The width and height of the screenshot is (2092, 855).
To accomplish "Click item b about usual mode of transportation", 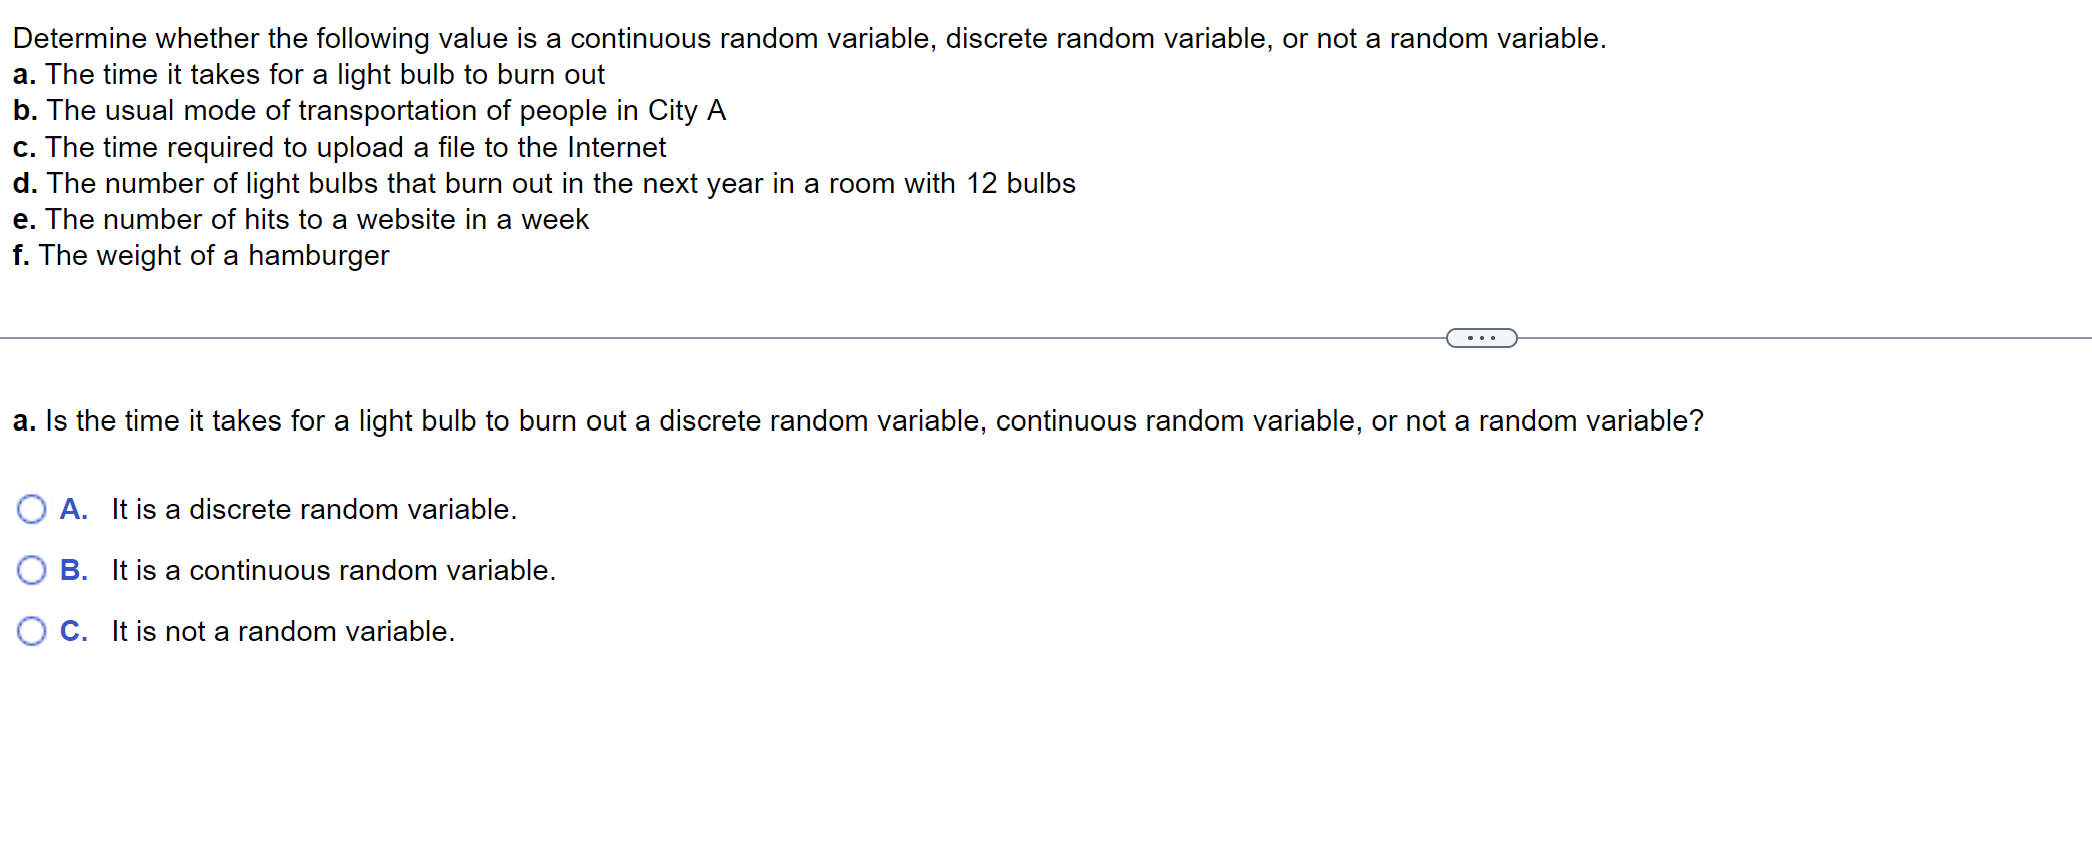I will pyautogui.click(x=370, y=111).
